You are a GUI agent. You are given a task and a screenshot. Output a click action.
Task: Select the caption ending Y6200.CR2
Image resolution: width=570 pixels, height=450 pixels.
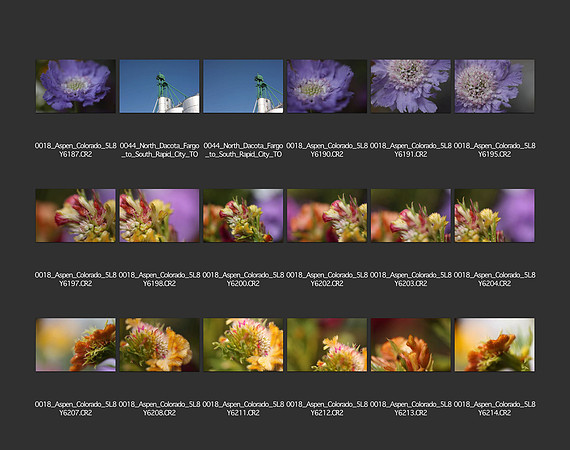243,279
